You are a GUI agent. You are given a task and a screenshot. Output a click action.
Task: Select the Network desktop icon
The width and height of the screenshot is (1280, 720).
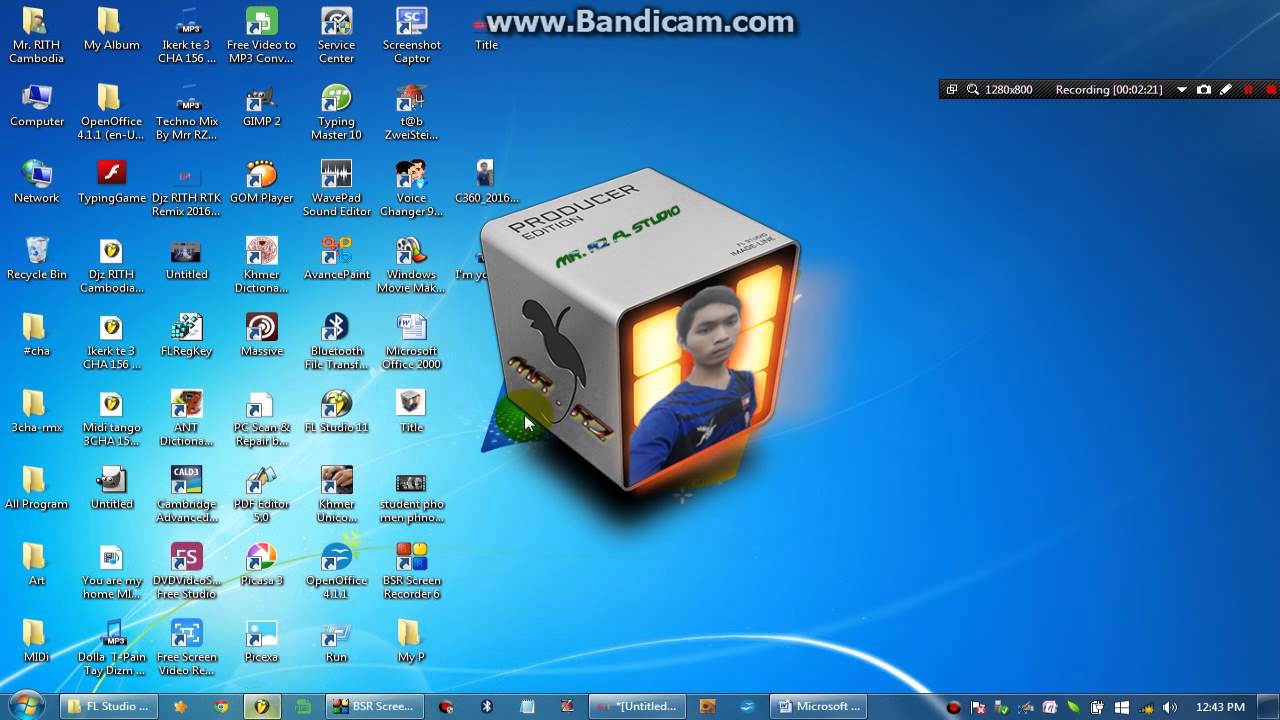(36, 182)
